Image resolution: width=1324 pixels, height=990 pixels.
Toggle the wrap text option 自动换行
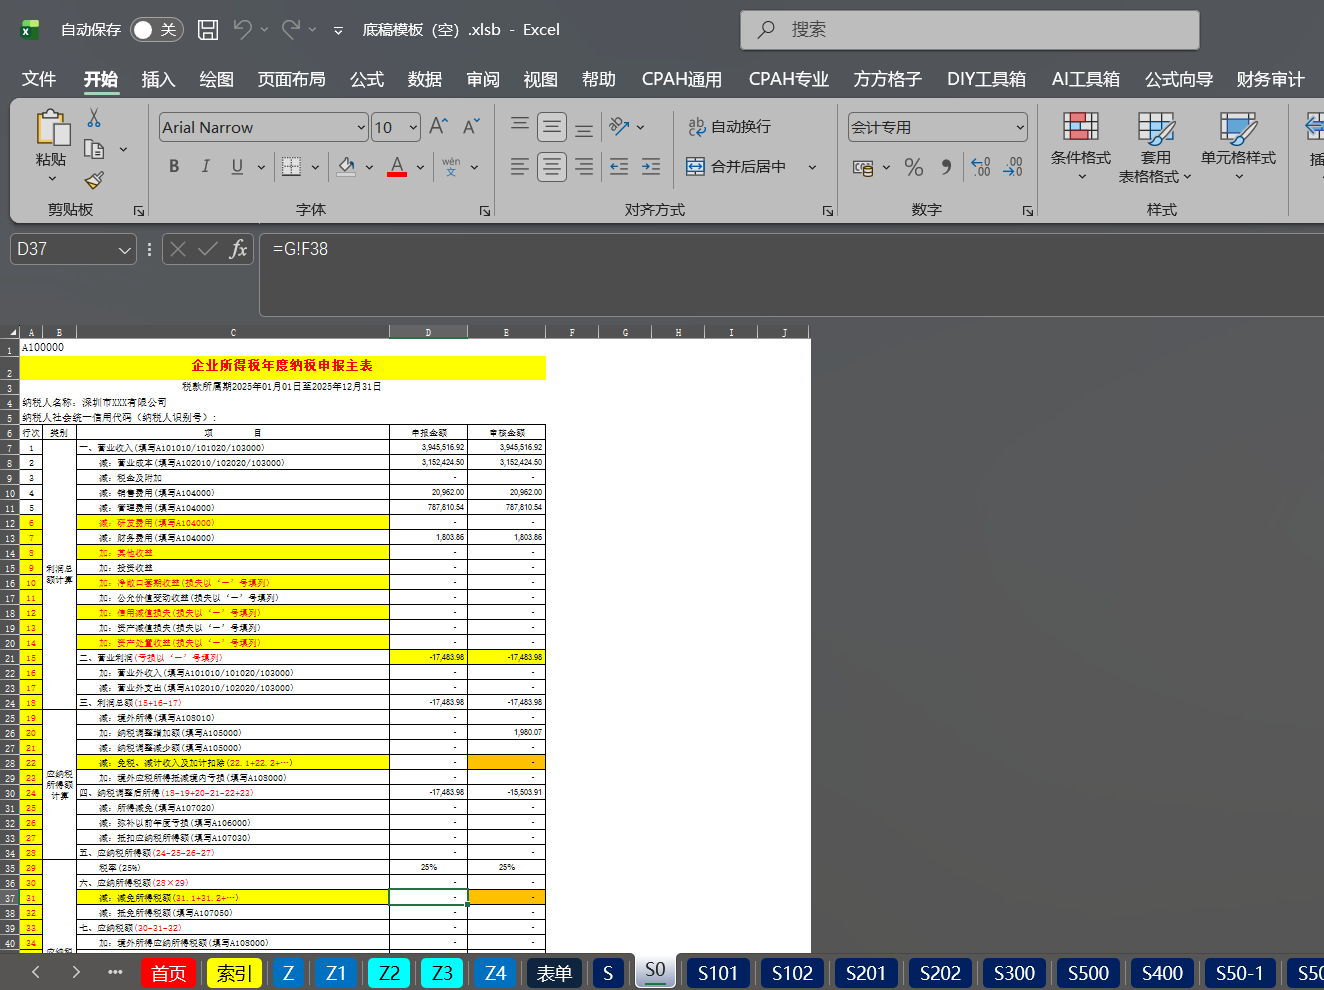coord(729,127)
